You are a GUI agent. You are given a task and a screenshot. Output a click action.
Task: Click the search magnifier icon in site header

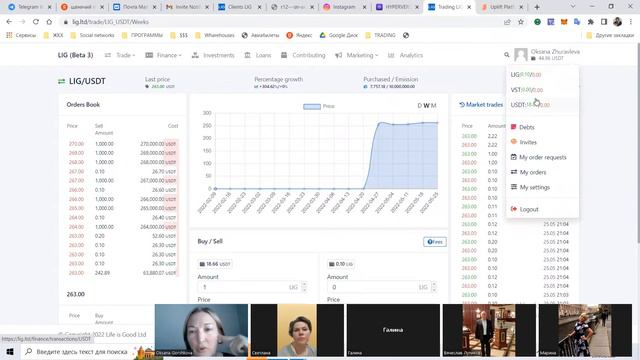pos(507,55)
